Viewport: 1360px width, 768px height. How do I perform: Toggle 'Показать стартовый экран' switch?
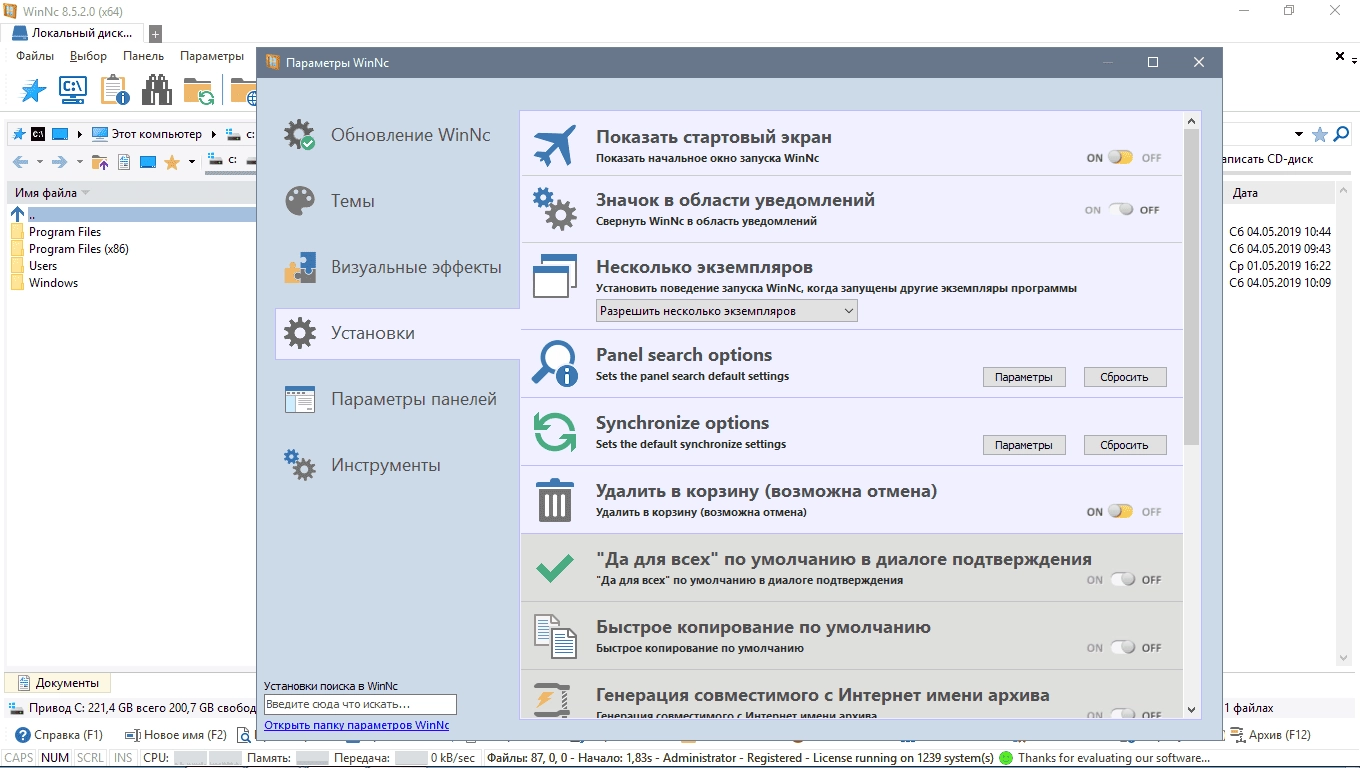click(x=1120, y=158)
